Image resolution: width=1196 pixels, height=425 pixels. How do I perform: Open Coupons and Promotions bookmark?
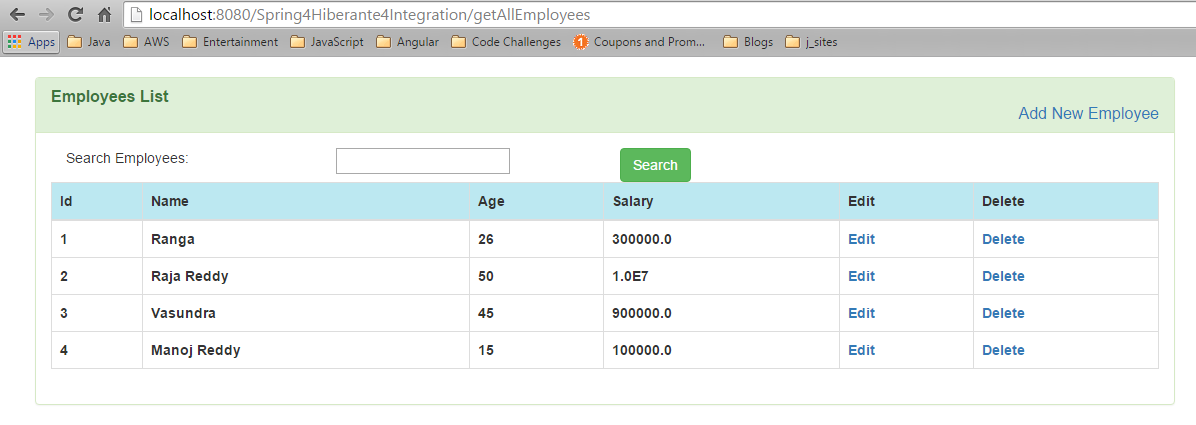[640, 42]
